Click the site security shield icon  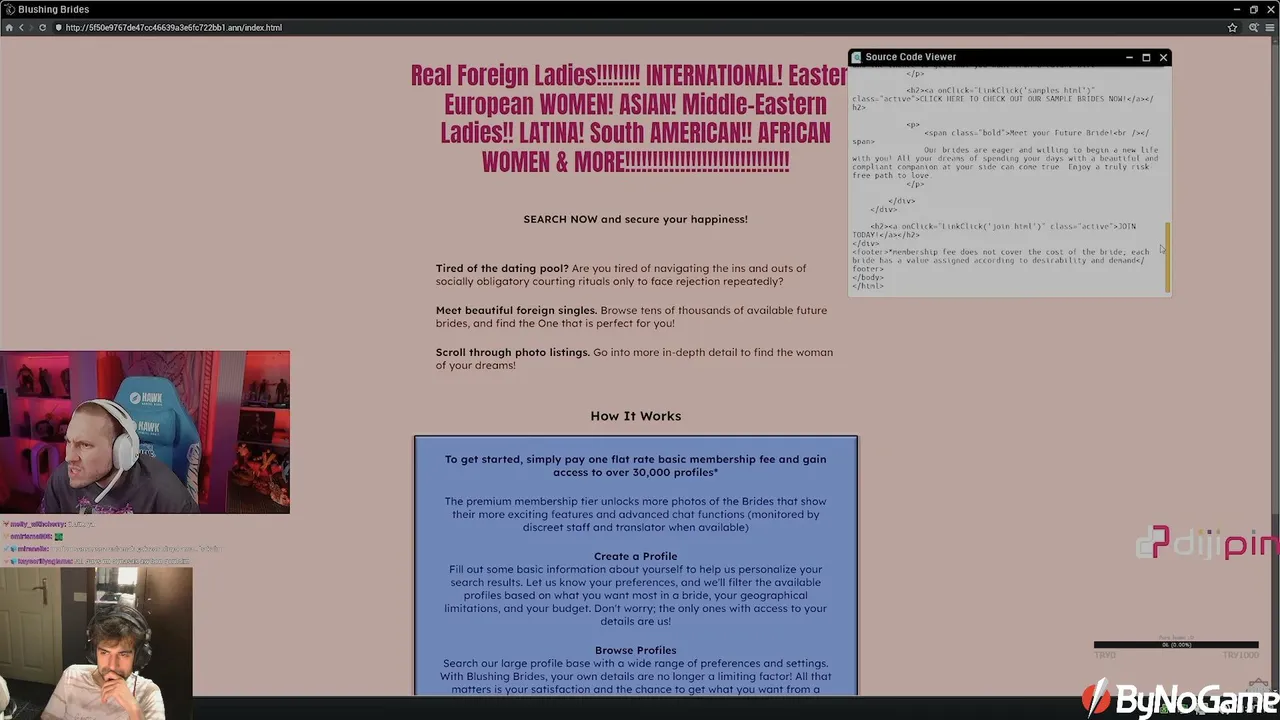[58, 27]
